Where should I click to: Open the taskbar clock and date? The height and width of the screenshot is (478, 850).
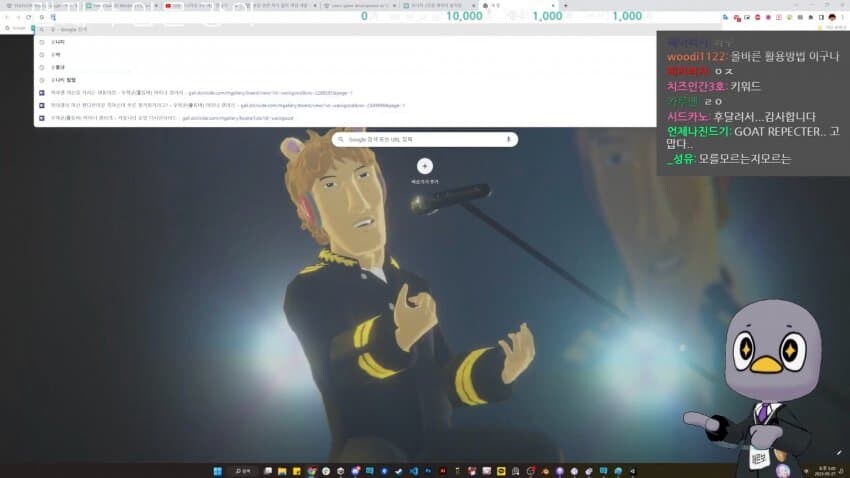[x=826, y=471]
